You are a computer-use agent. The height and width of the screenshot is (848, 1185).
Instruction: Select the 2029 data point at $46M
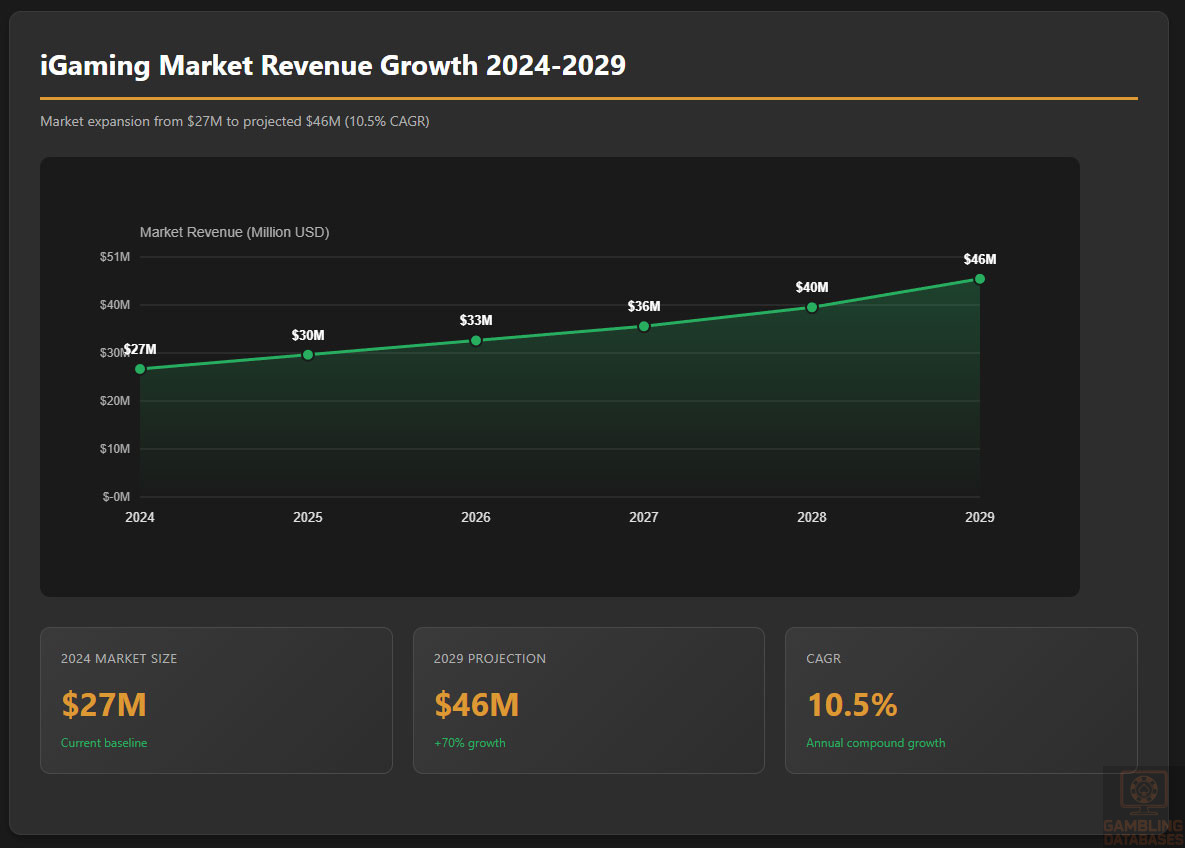979,279
